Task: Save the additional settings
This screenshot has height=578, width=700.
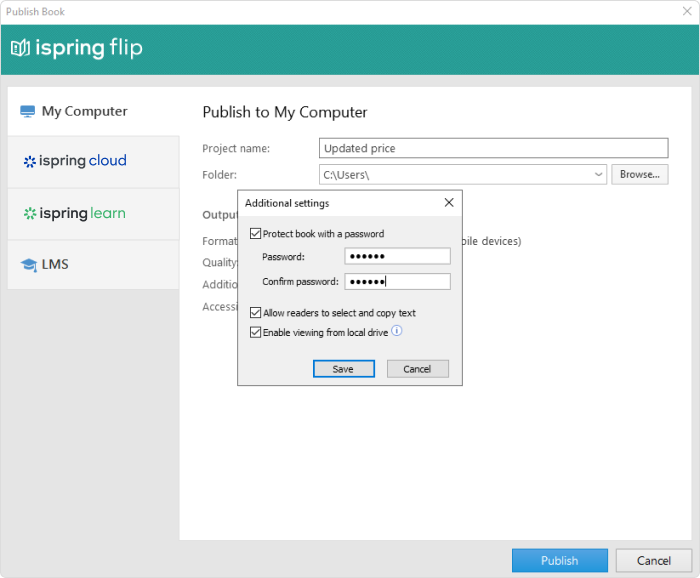Action: point(343,369)
